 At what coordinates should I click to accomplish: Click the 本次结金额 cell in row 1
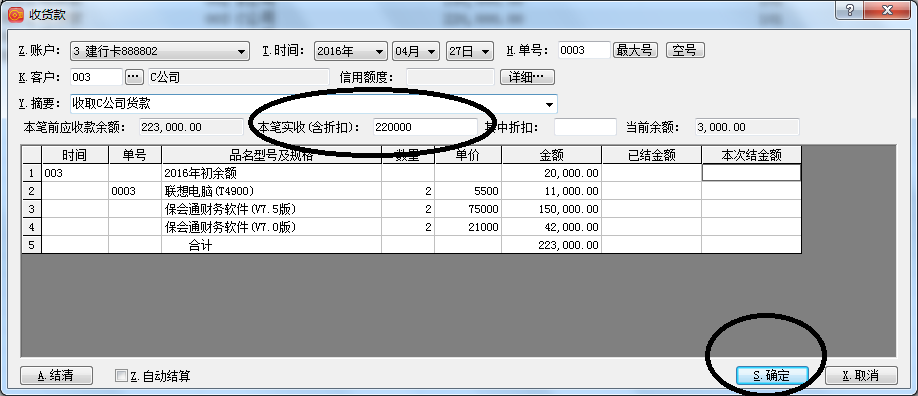pos(751,173)
